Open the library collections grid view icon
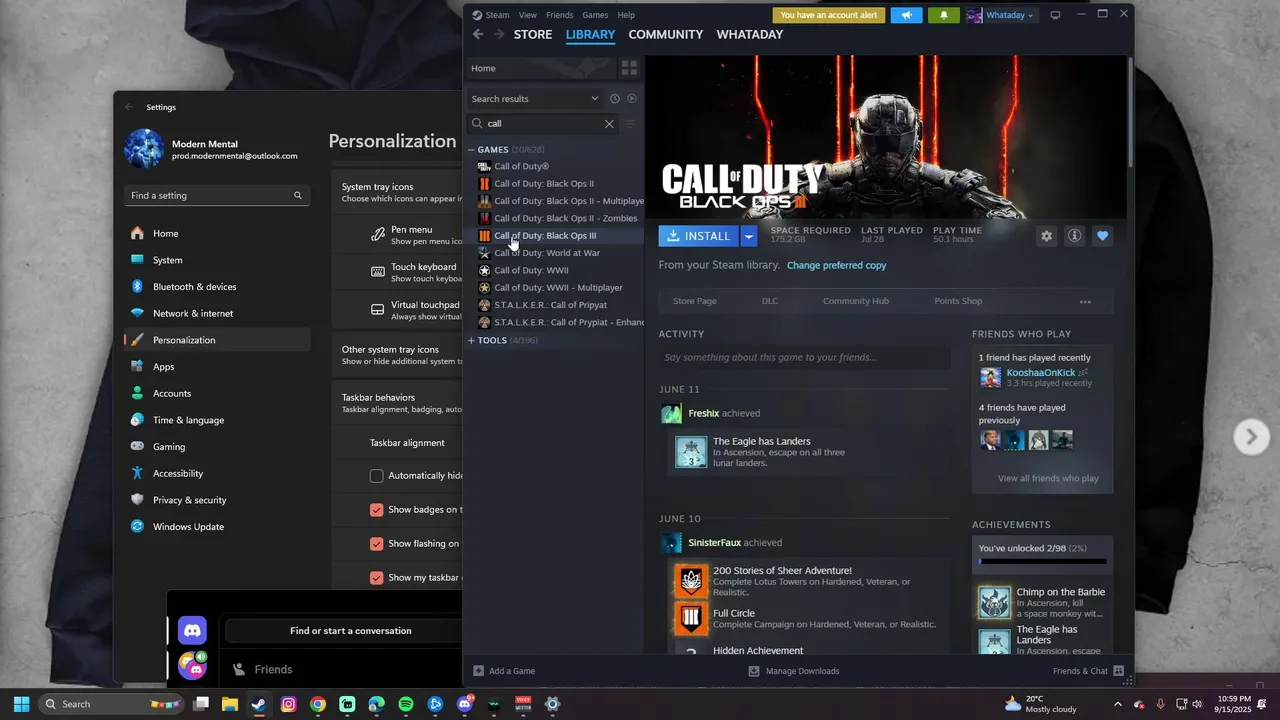Image resolution: width=1280 pixels, height=720 pixels. tap(629, 68)
